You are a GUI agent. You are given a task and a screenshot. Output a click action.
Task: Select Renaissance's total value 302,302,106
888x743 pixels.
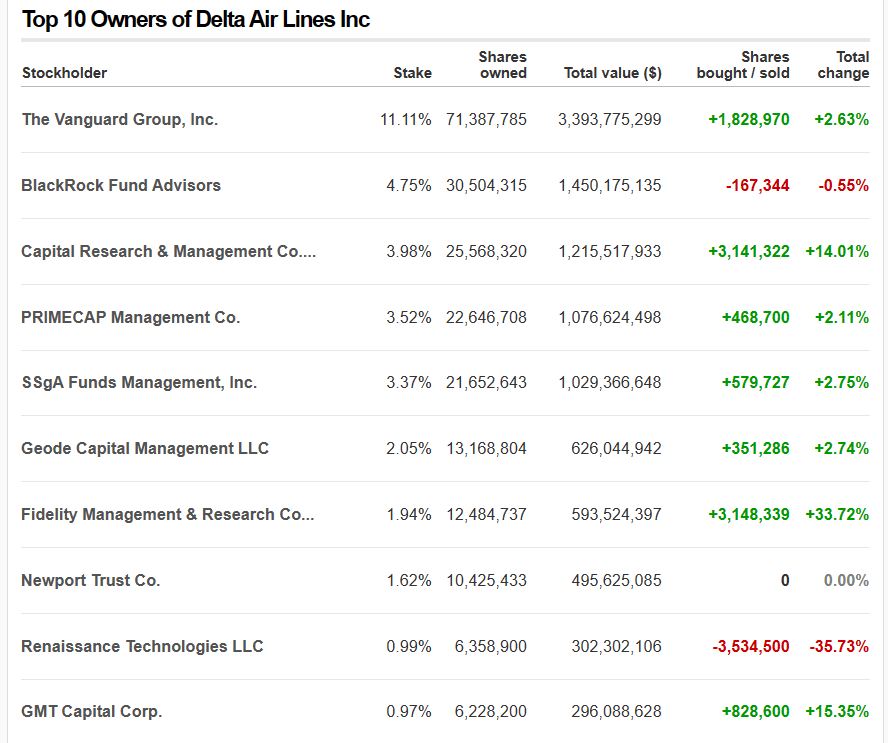coord(616,646)
